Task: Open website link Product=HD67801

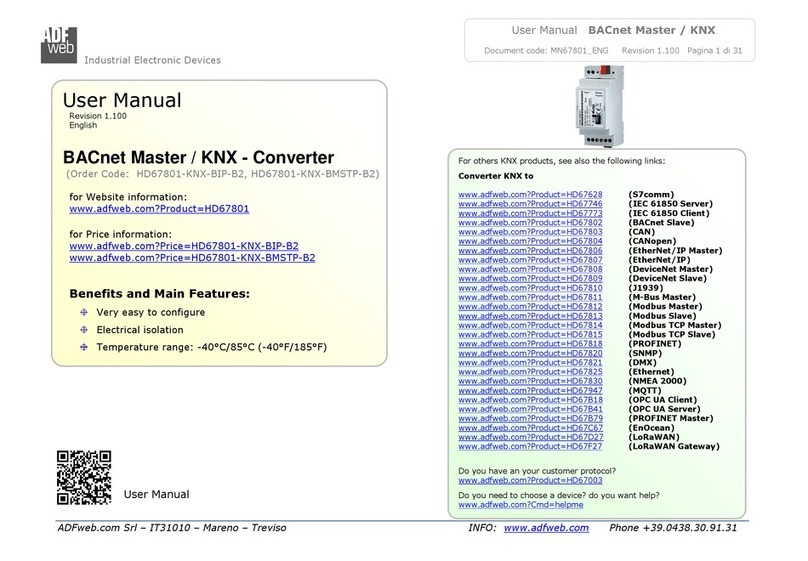Action: (x=159, y=209)
